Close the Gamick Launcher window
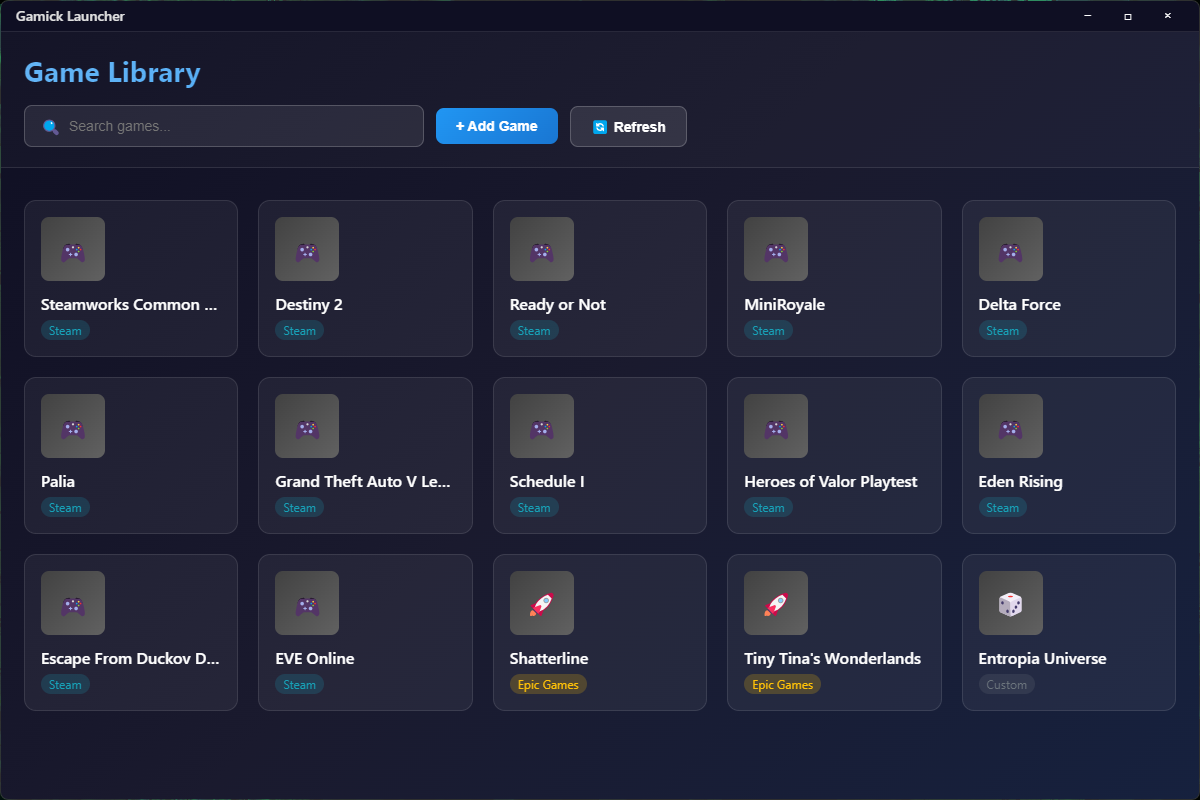The image size is (1200, 800). tap(1167, 16)
